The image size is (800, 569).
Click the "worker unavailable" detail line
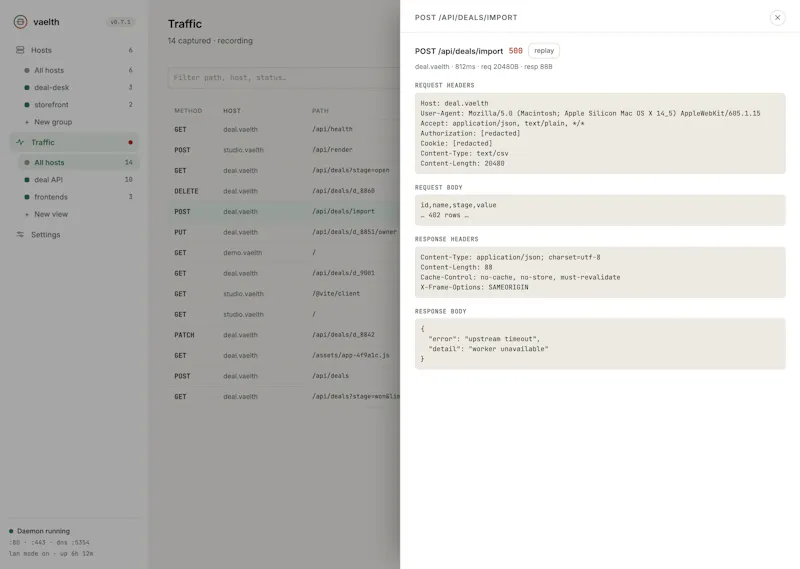tap(488, 349)
